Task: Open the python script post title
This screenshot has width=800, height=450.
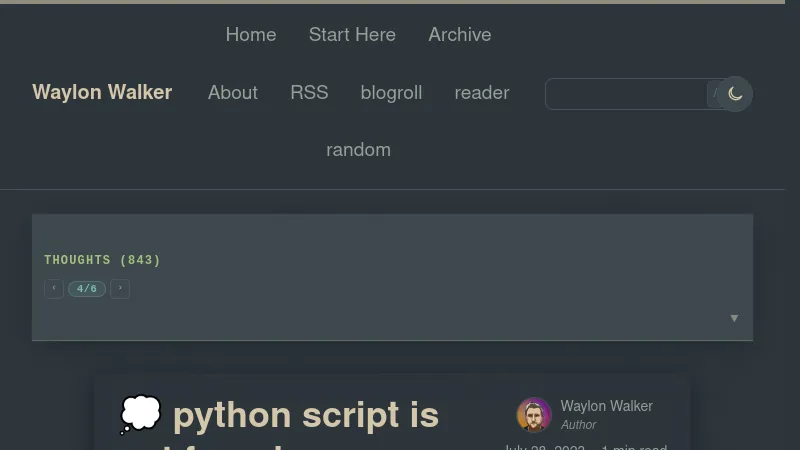Action: (305, 415)
